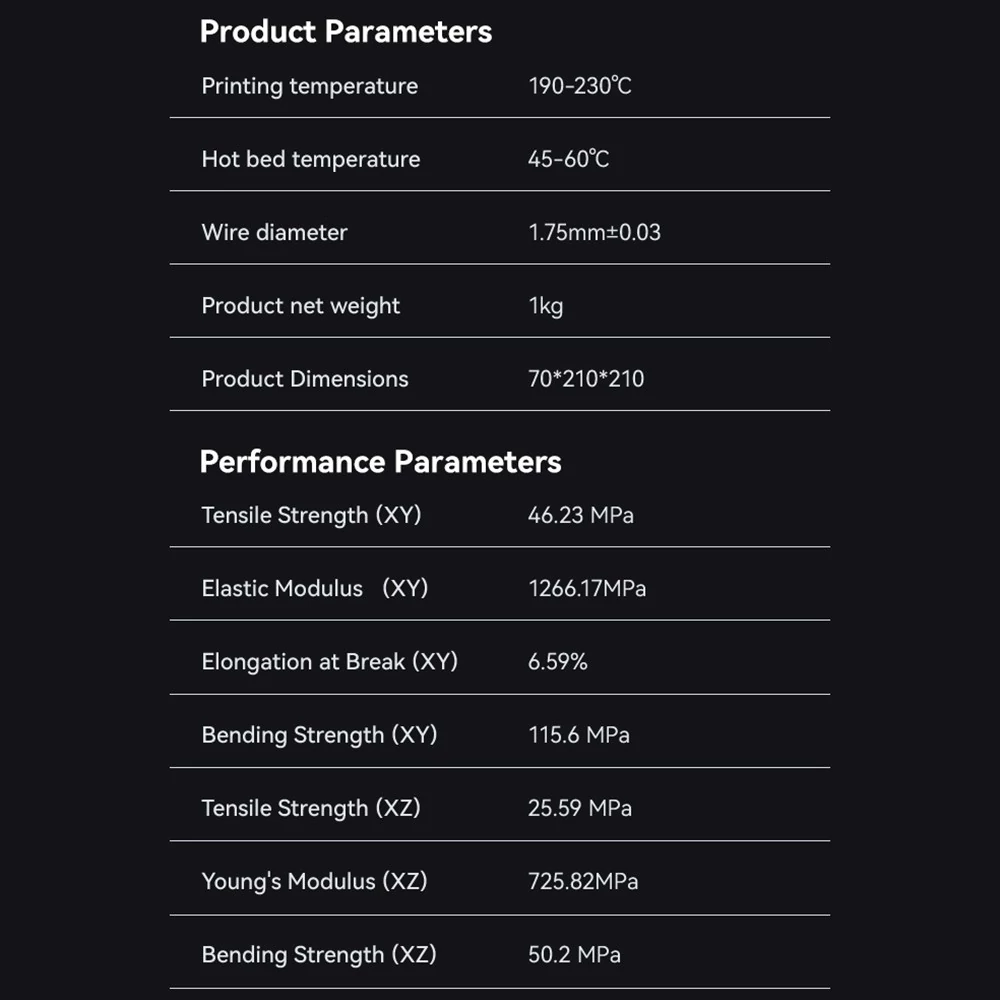This screenshot has height=1000, width=1000.
Task: Select the Wire diameter label
Action: [x=274, y=232]
